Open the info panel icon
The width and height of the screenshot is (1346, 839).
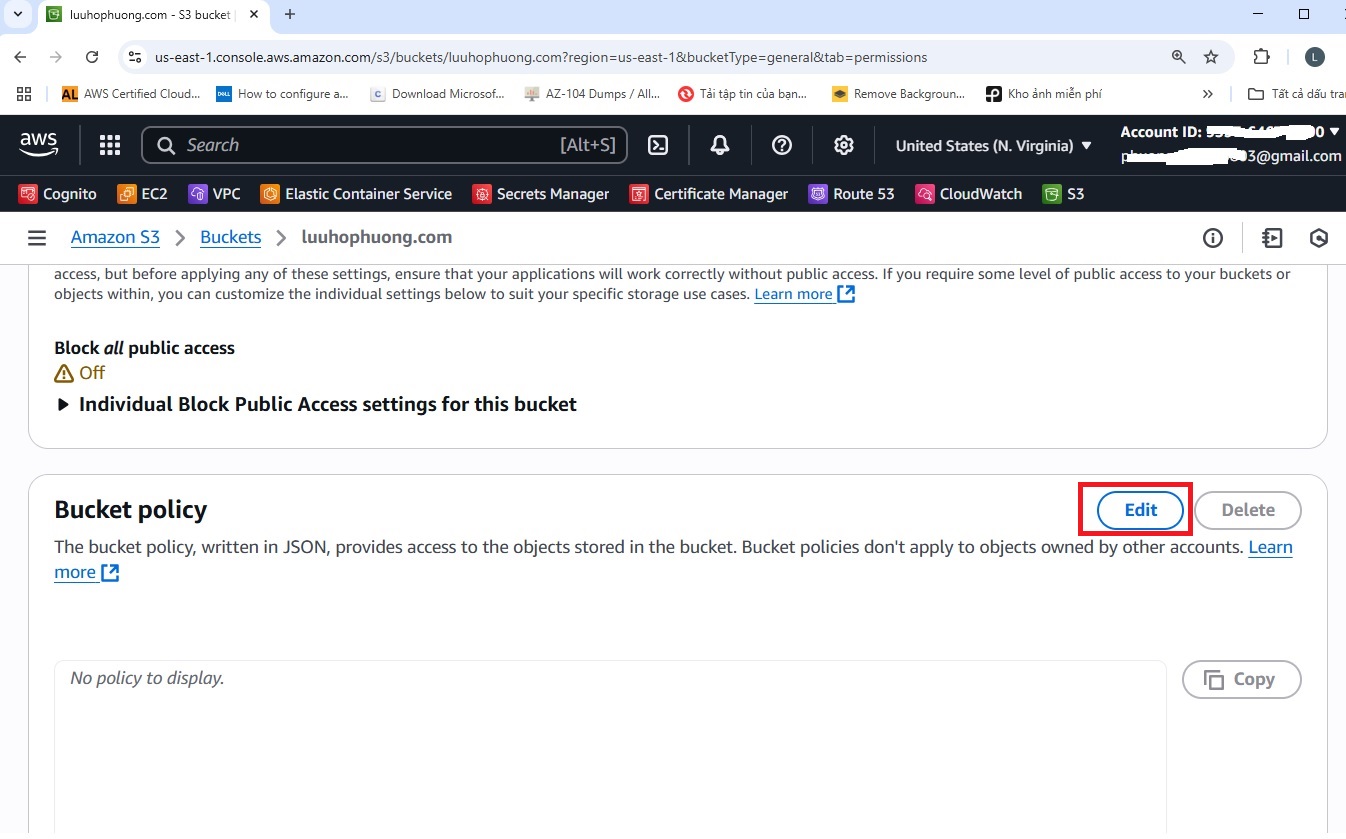(x=1213, y=238)
